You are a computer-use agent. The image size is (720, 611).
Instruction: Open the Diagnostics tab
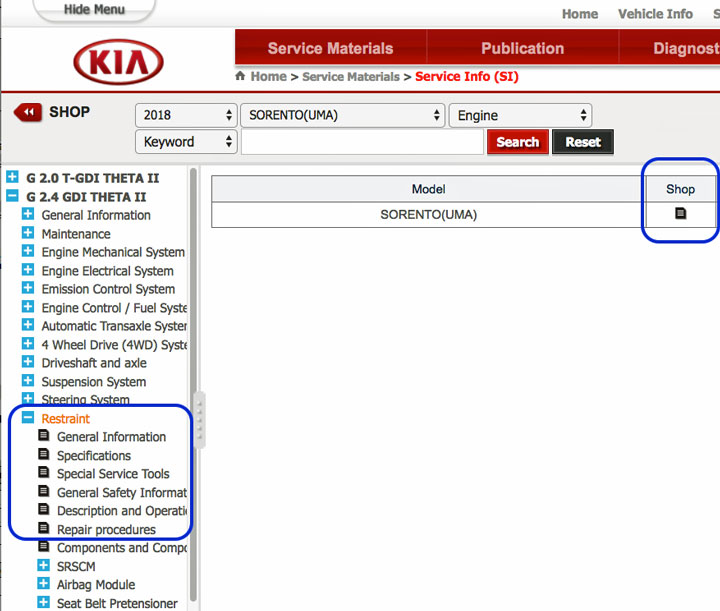[670, 48]
